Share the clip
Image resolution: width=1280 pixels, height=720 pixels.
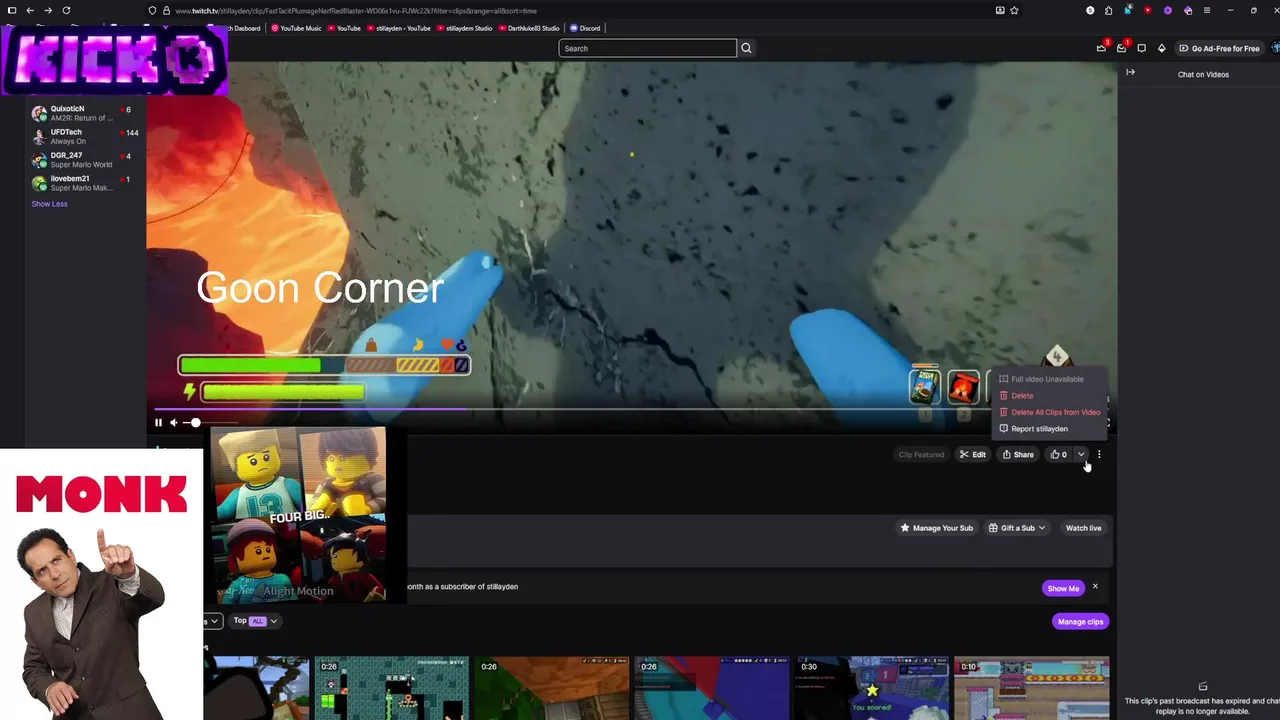(1018, 455)
